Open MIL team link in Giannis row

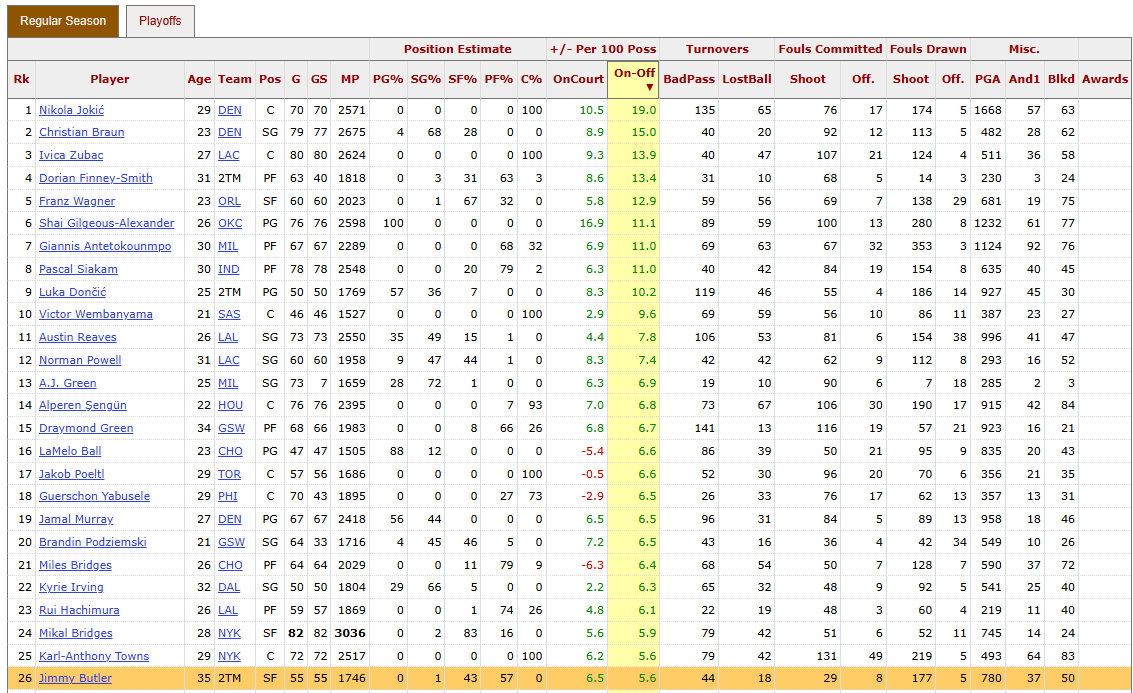point(228,246)
